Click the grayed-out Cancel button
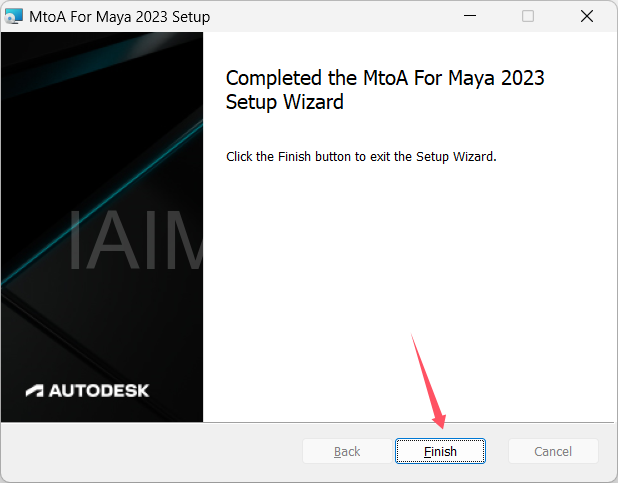 point(553,451)
